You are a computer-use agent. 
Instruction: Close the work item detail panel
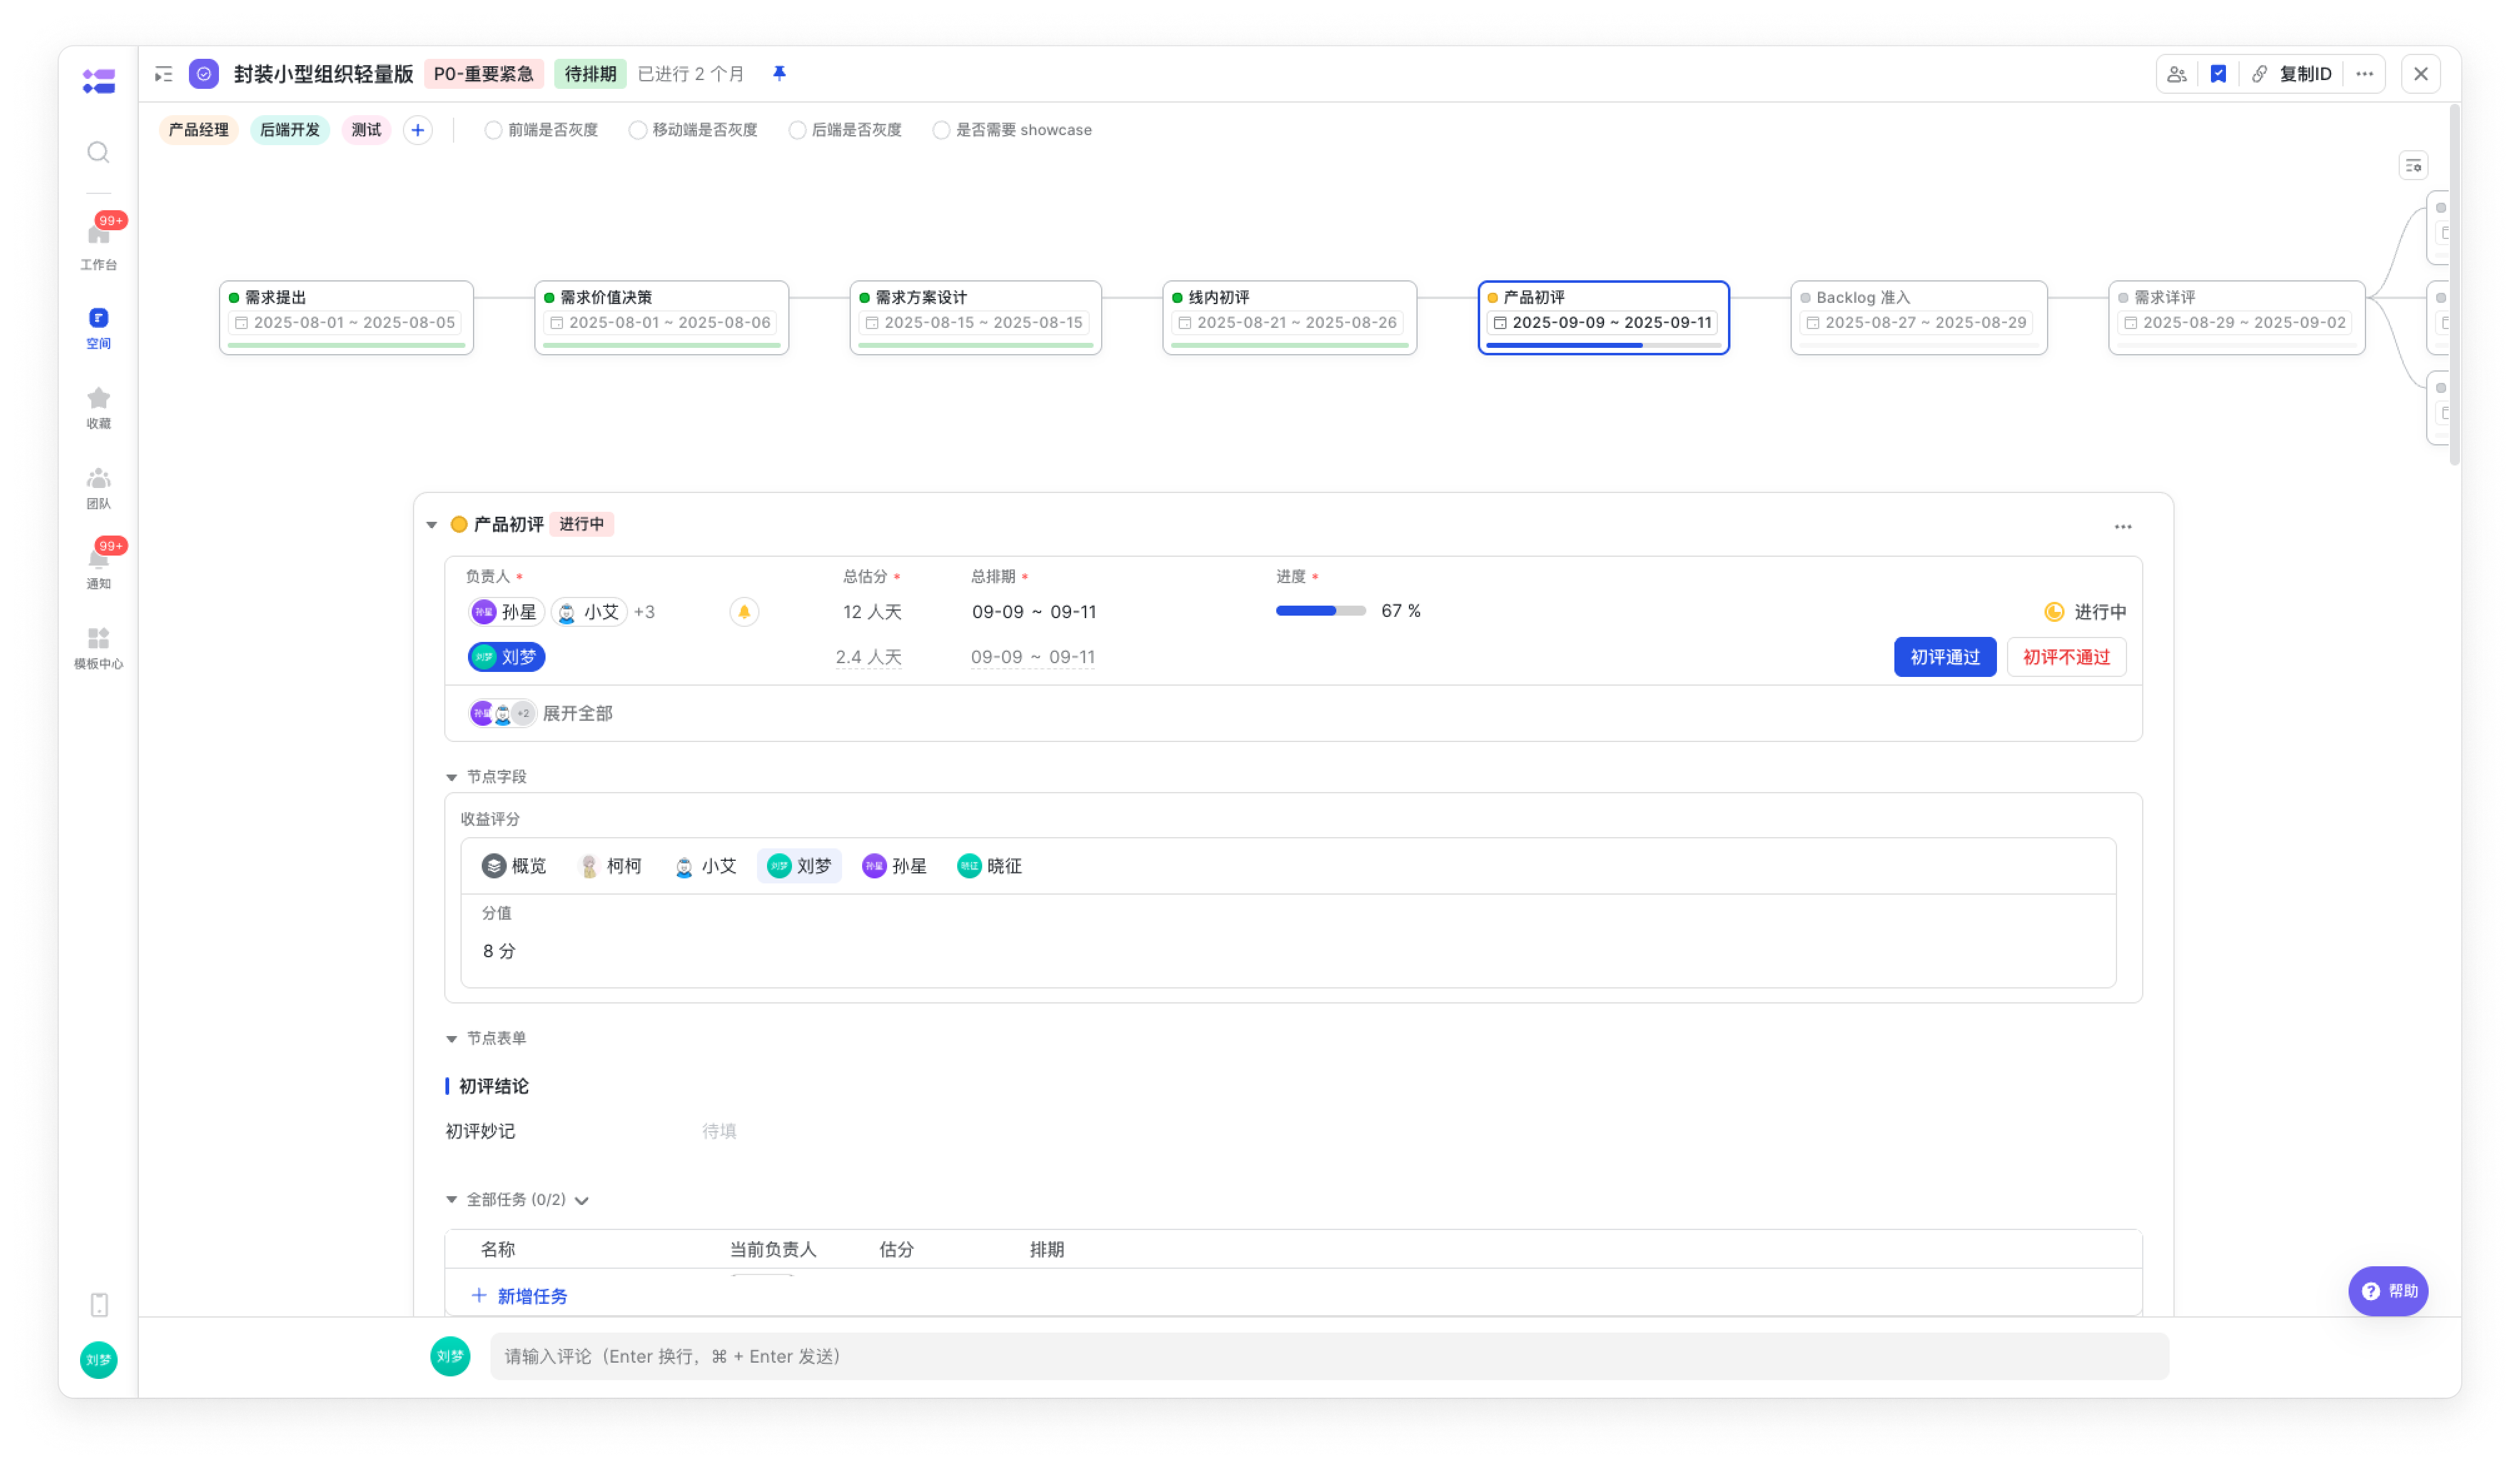(x=2420, y=74)
